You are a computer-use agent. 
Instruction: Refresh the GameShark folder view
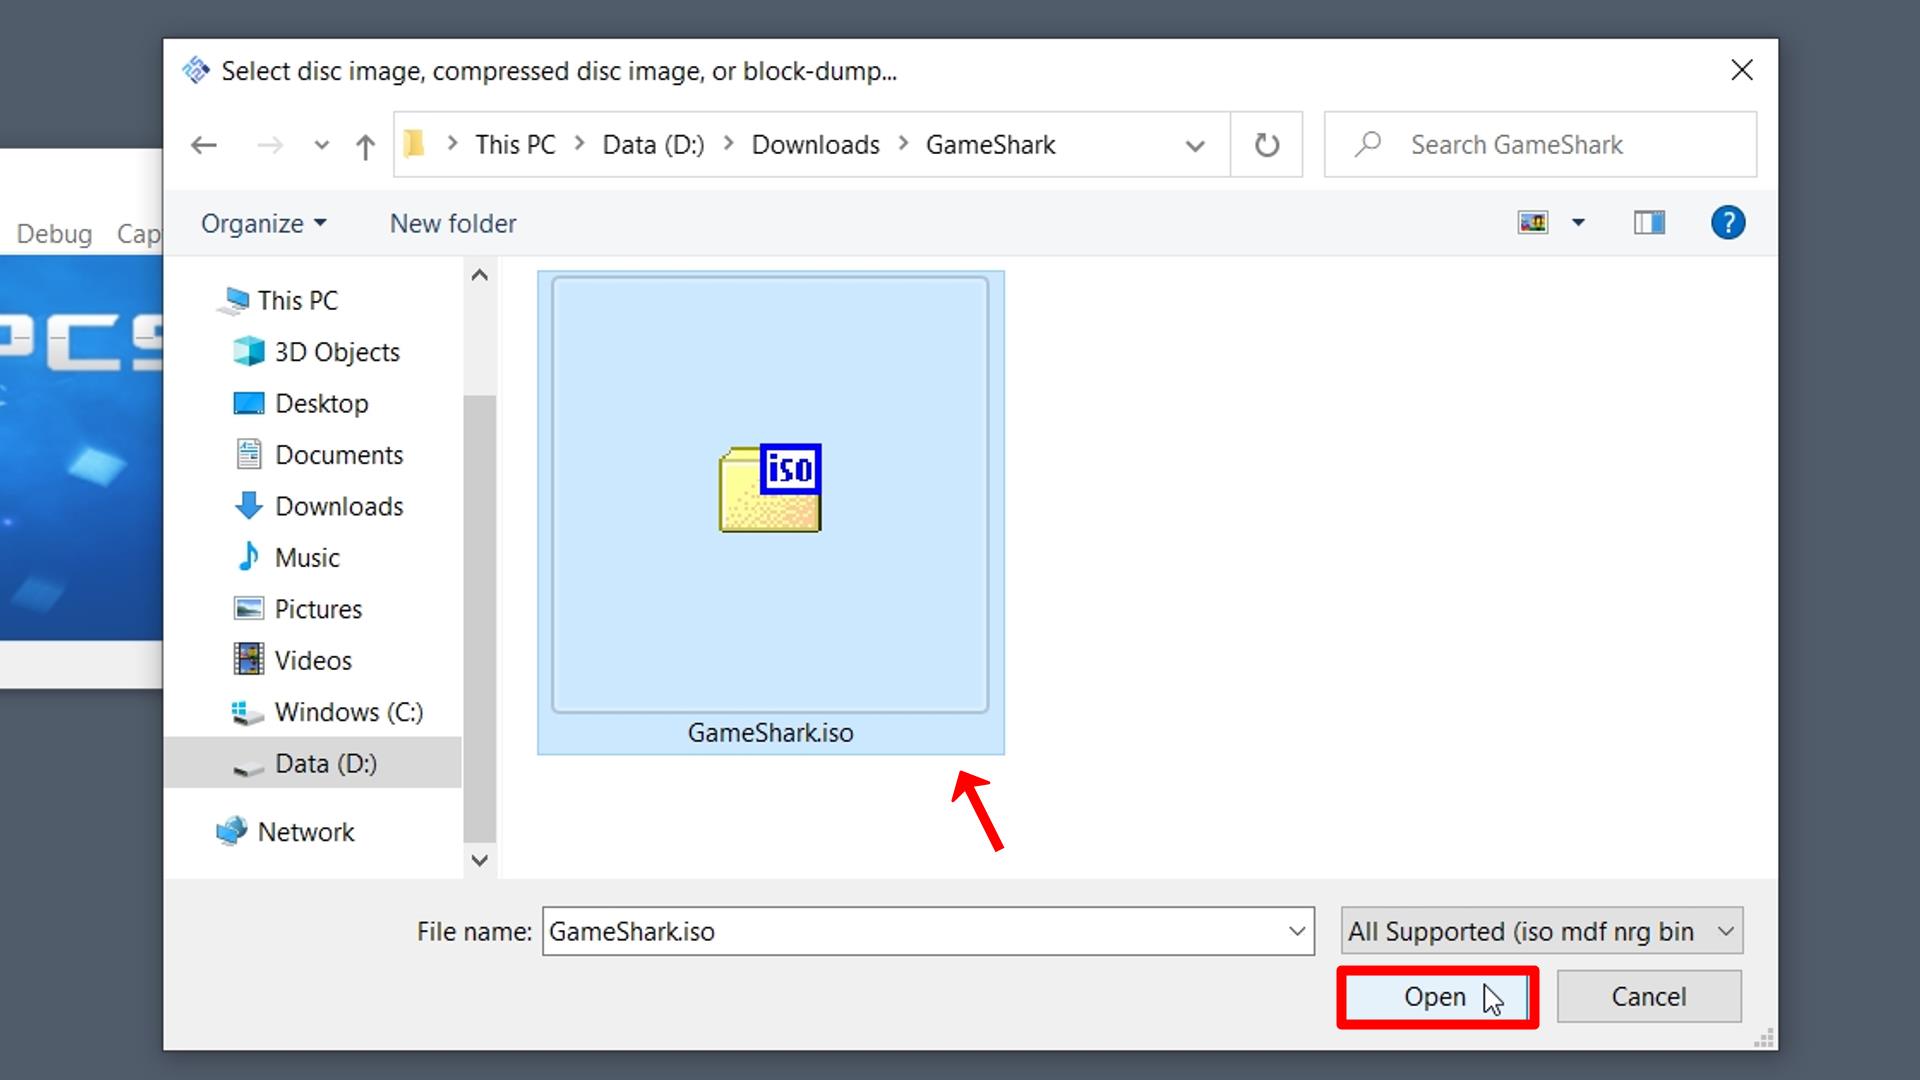(x=1266, y=145)
